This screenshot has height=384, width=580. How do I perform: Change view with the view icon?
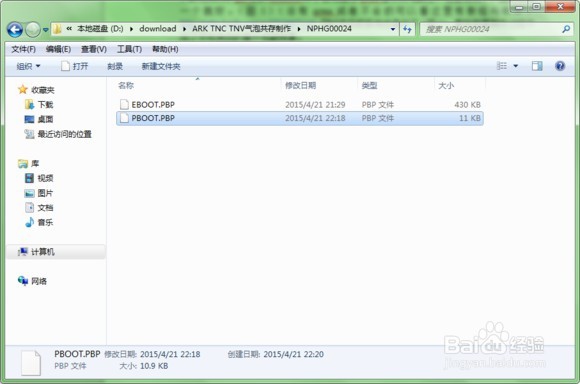click(502, 66)
